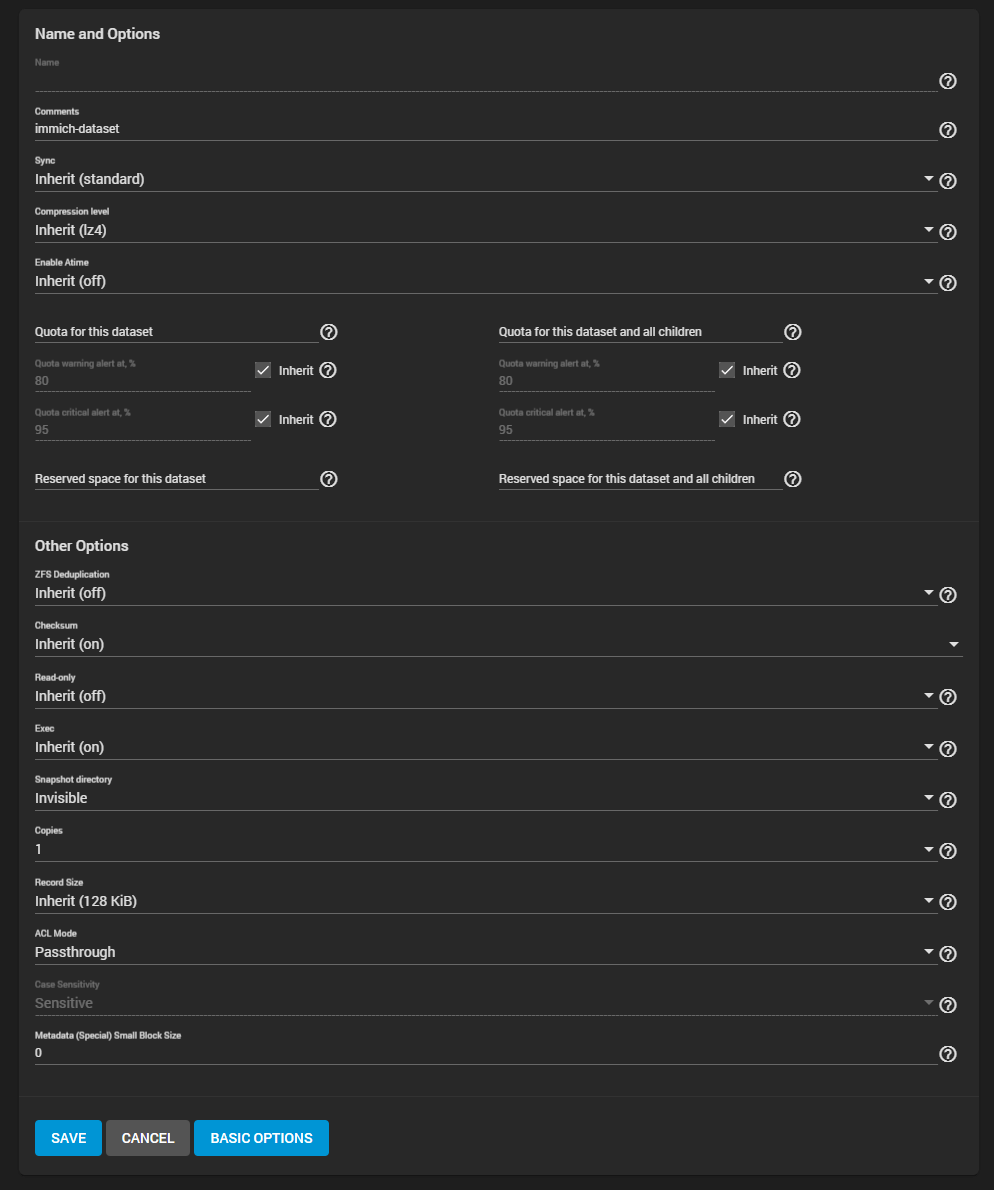Screen dimensions: 994x1190
Task: Disable Inherit on children's quota warning alert
Action: pos(726,370)
